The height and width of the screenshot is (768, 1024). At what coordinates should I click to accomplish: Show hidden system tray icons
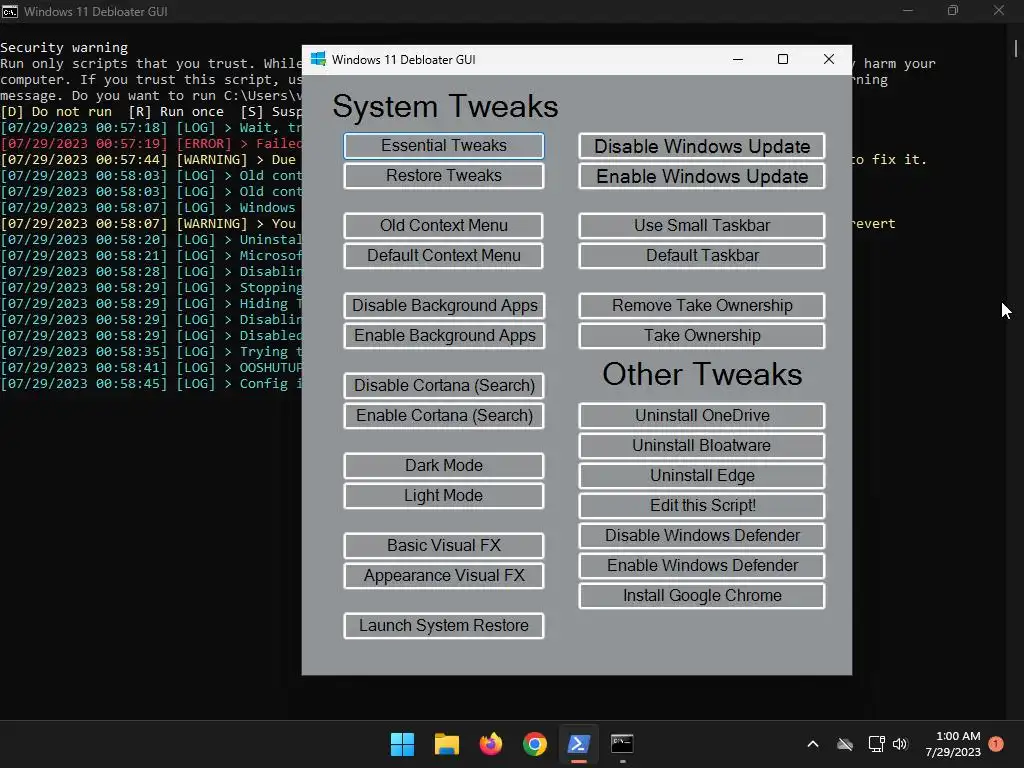[x=813, y=744]
